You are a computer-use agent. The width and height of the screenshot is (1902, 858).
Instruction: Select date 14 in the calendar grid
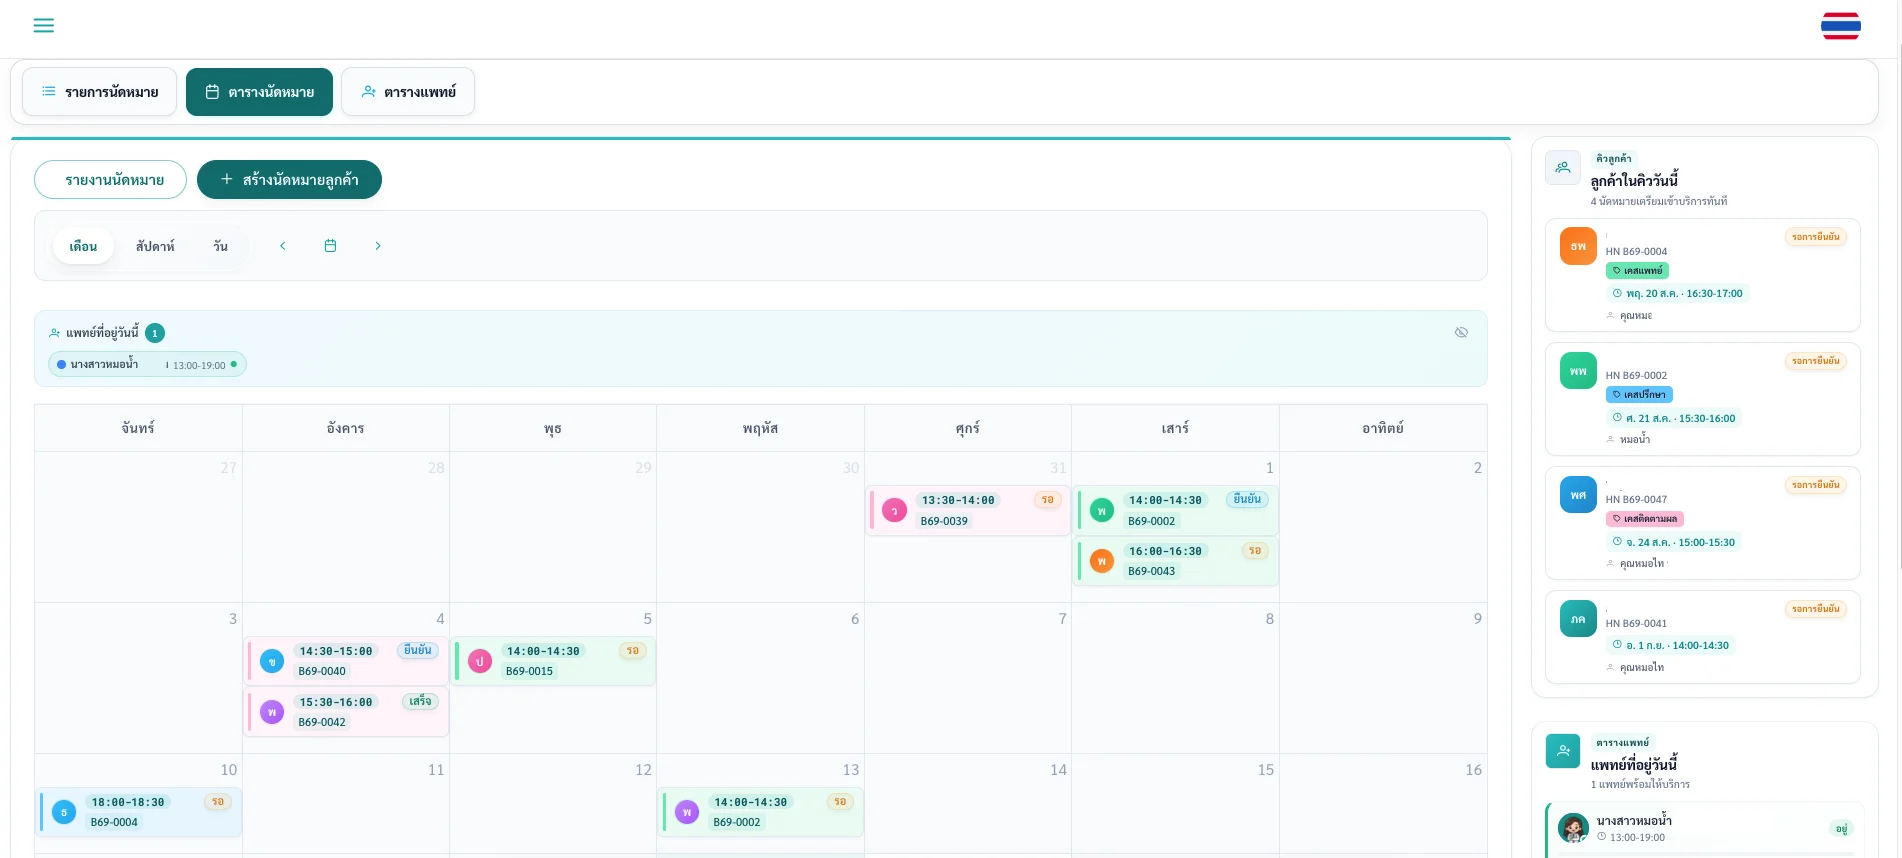click(x=1058, y=770)
